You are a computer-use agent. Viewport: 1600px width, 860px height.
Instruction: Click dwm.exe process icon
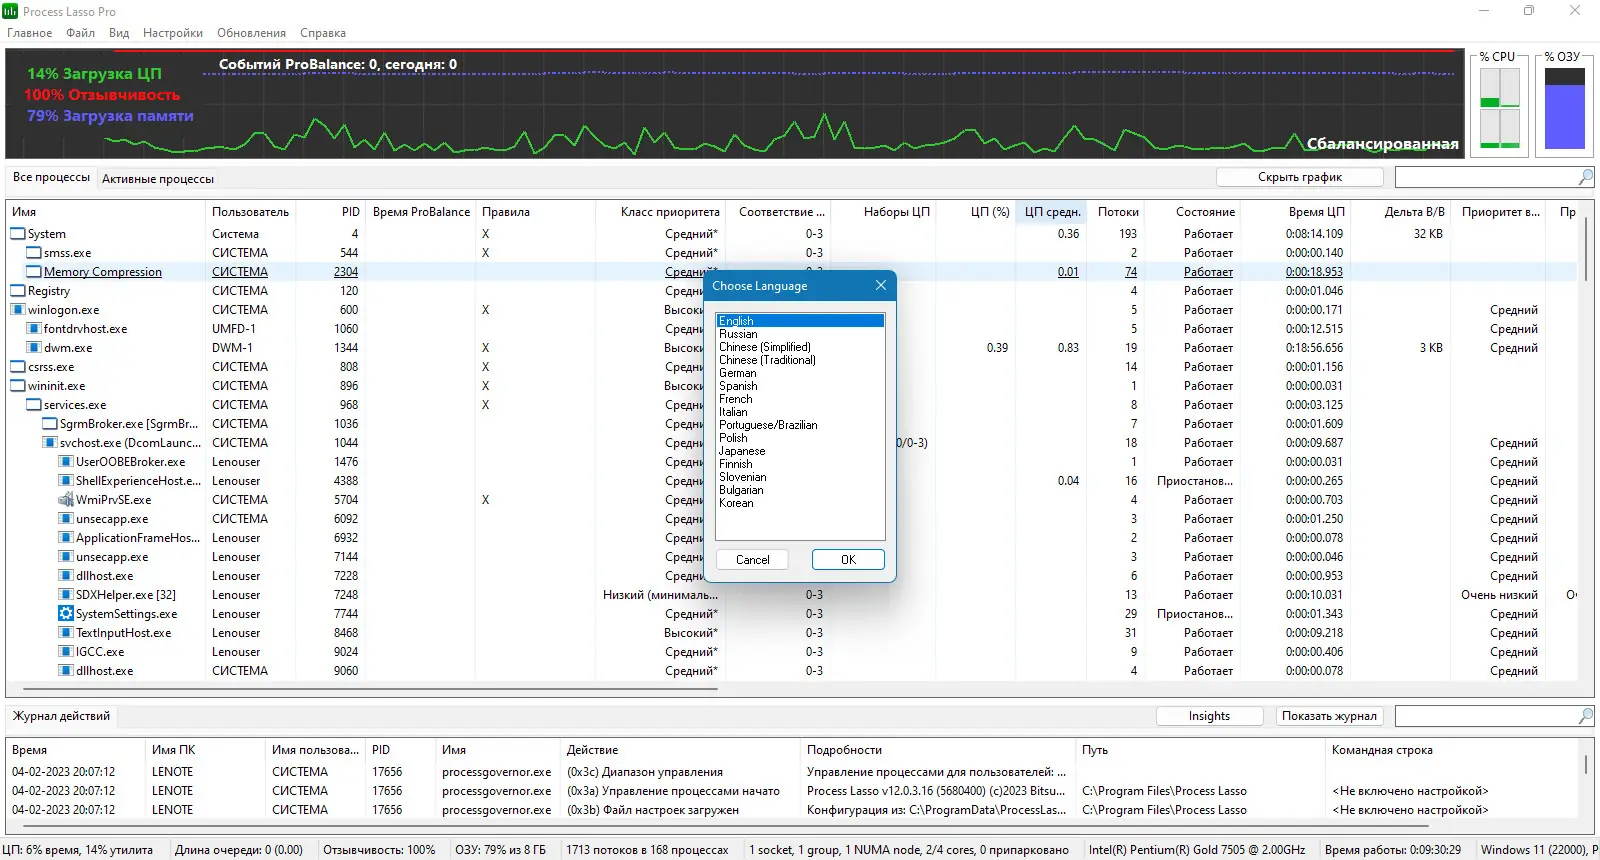pos(34,348)
